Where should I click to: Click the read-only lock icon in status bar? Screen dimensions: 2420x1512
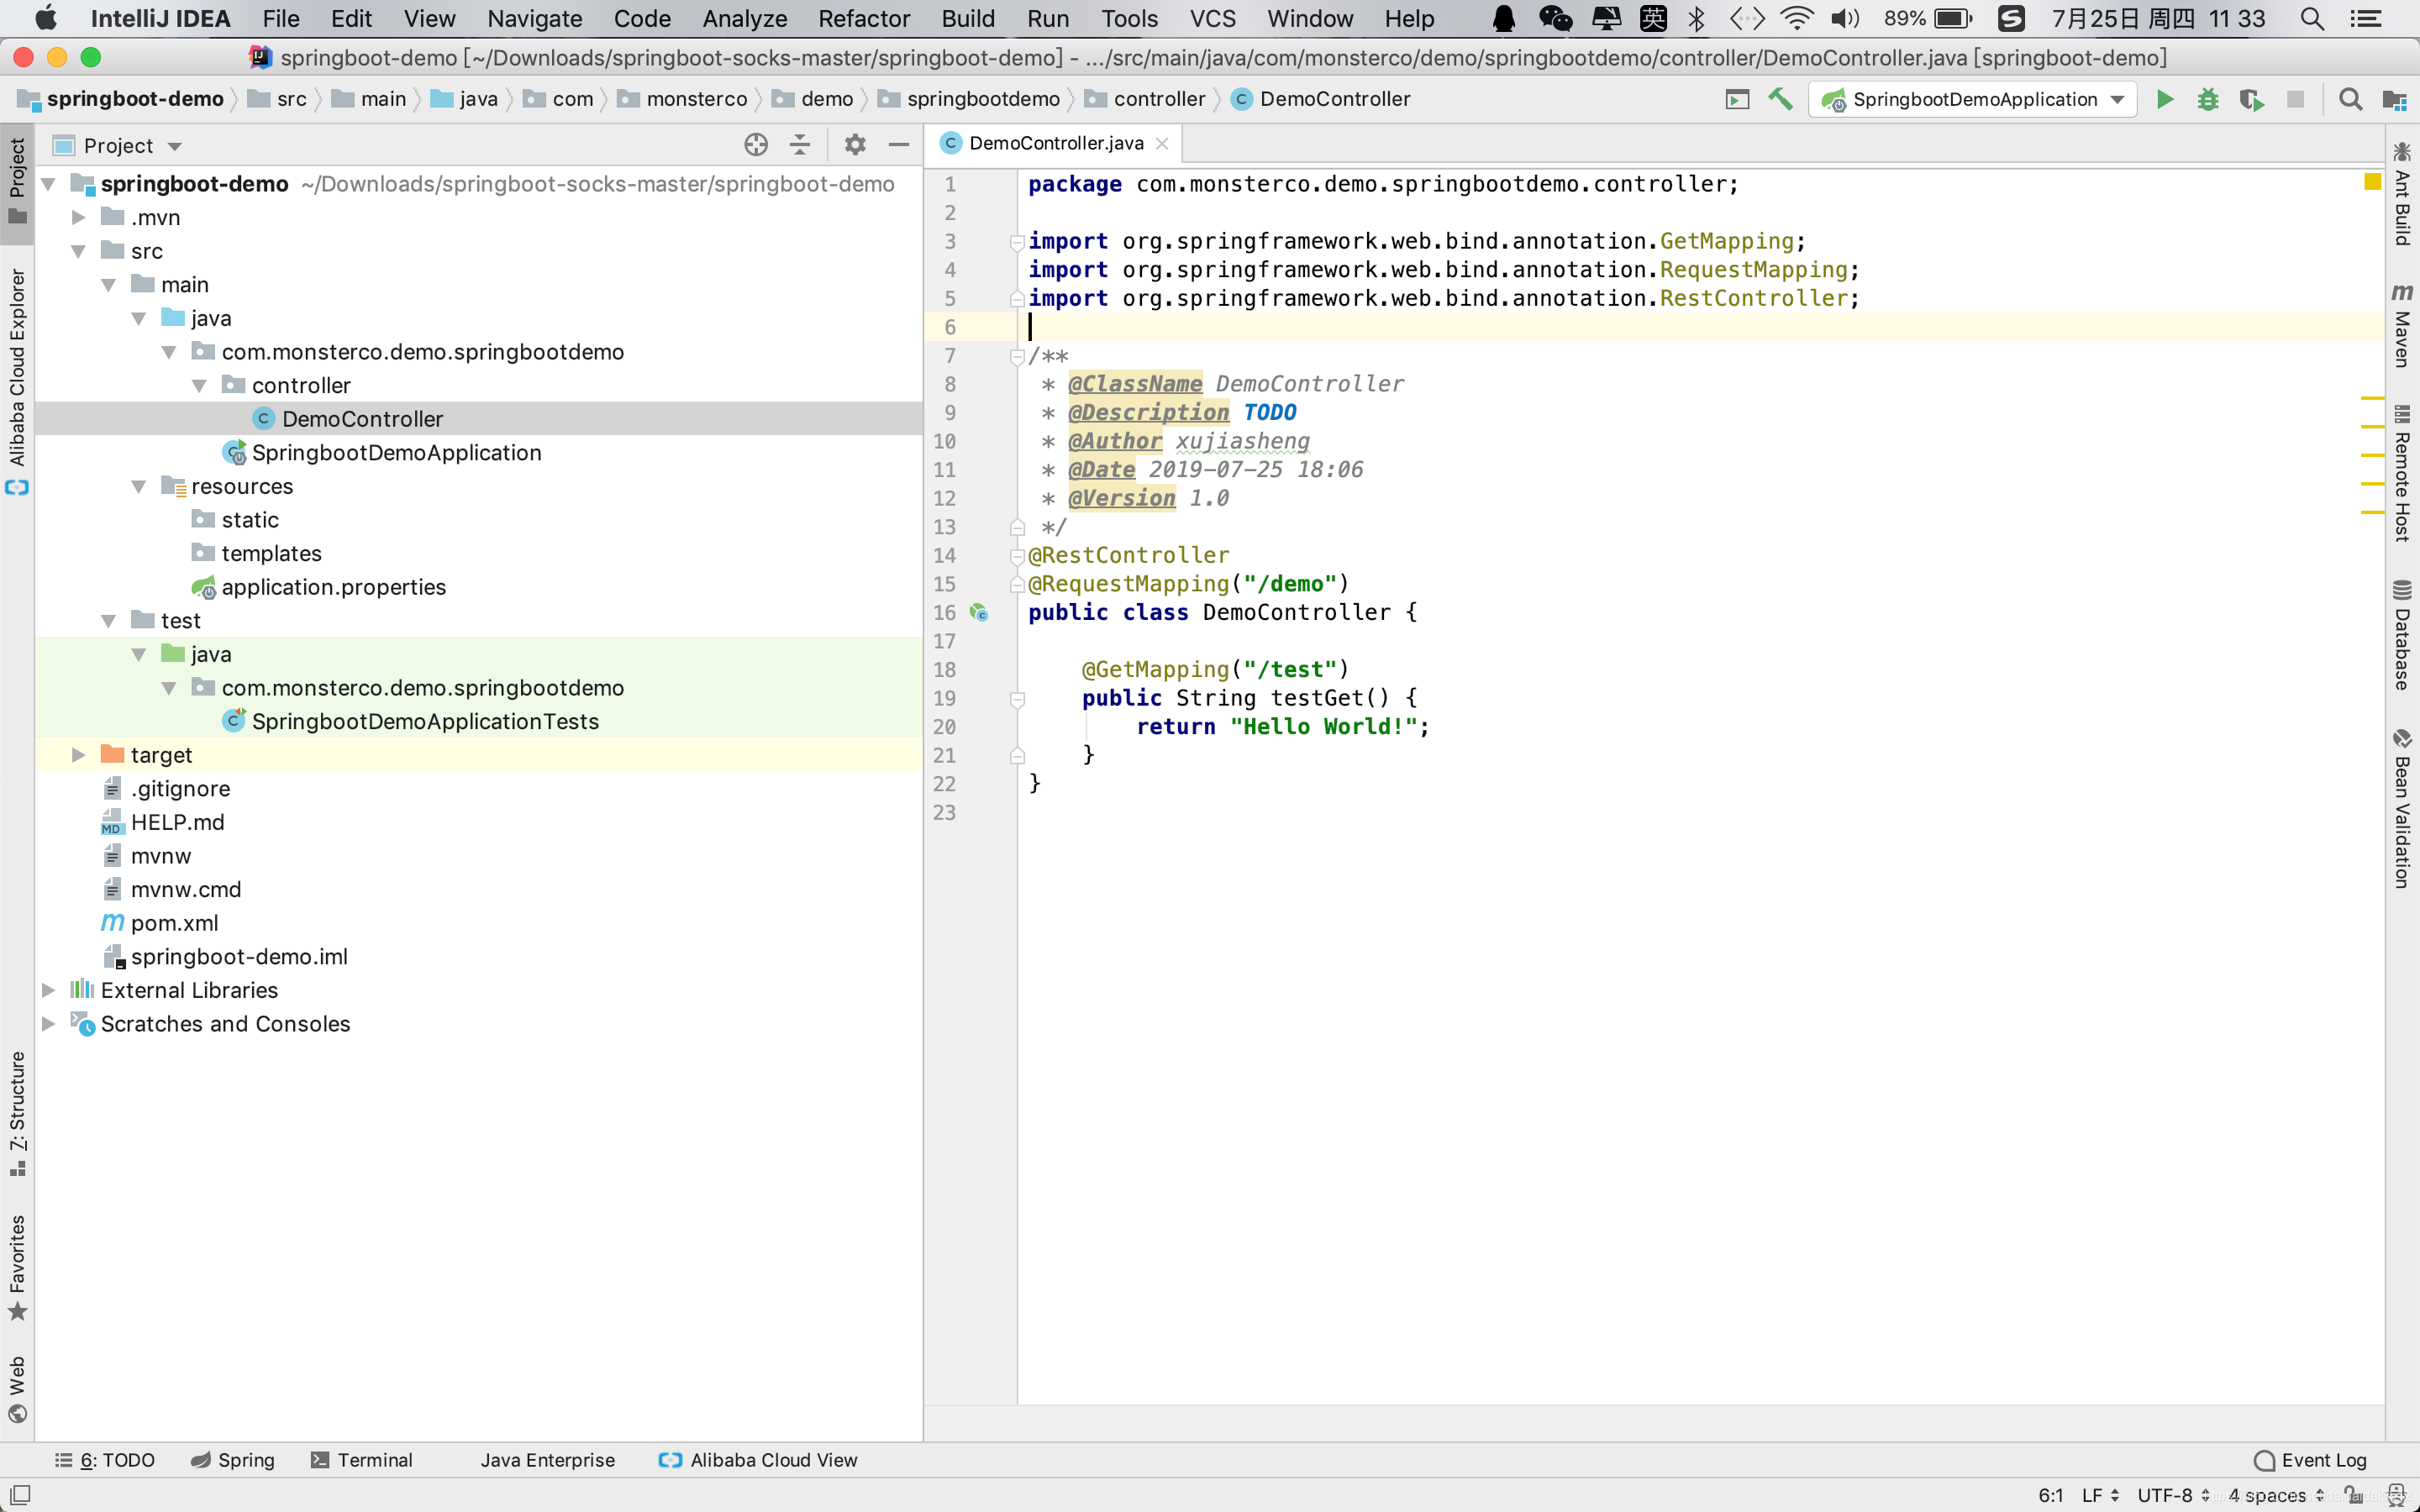[x=2352, y=1495]
